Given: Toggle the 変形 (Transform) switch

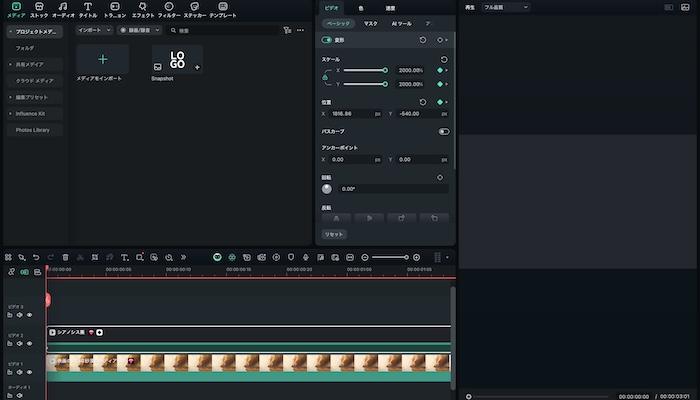Looking at the screenshot, I should 327,40.
